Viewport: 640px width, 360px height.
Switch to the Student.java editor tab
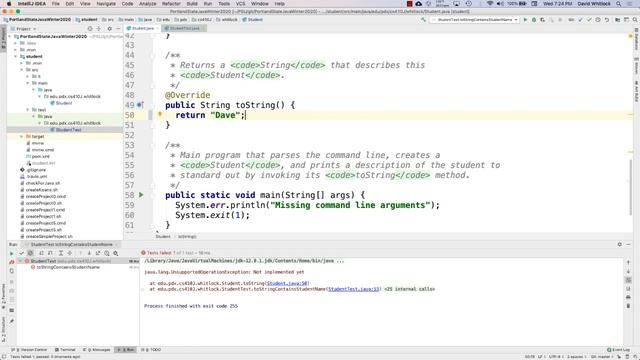142,29
